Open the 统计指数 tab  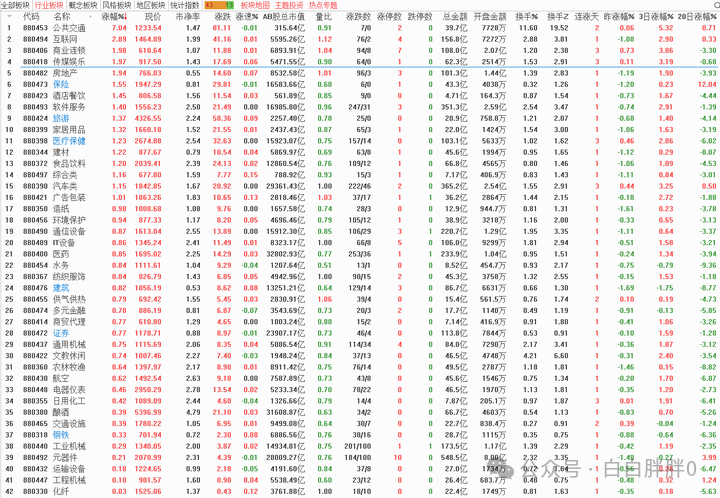point(185,5)
